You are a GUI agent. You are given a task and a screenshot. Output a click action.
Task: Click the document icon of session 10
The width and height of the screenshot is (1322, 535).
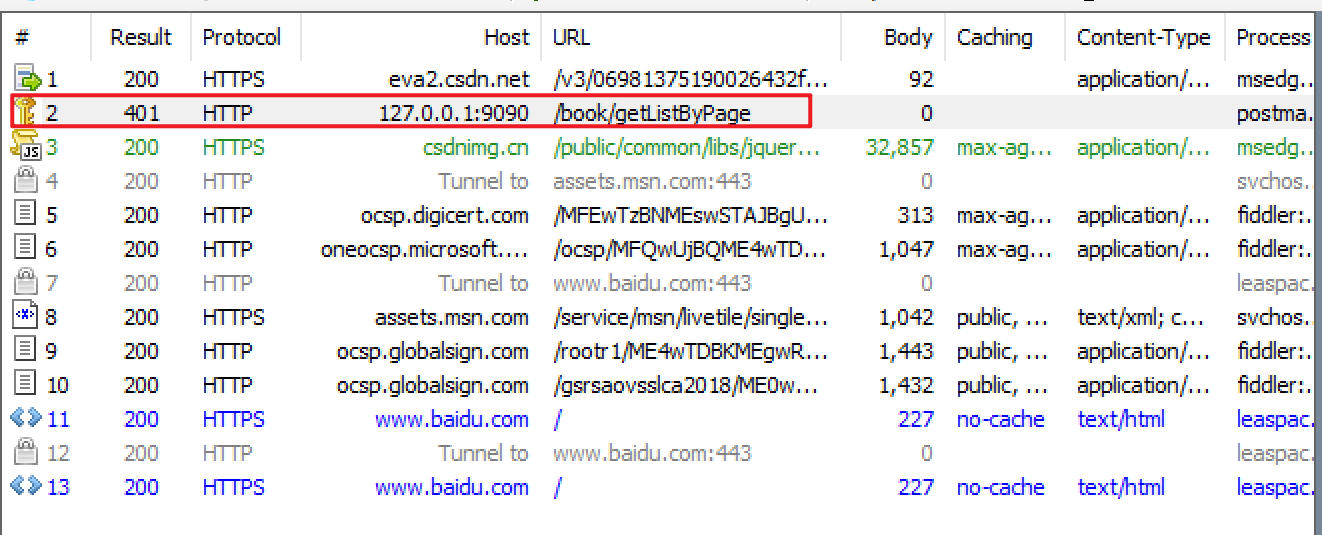pos(26,385)
